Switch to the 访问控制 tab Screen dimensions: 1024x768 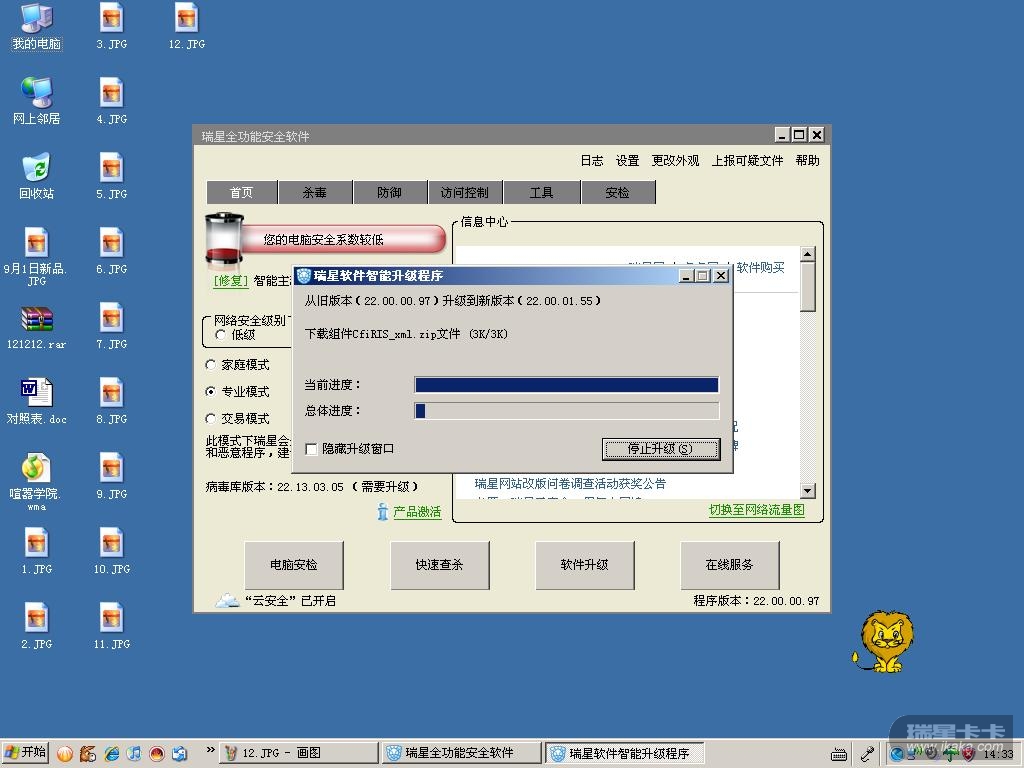point(465,193)
